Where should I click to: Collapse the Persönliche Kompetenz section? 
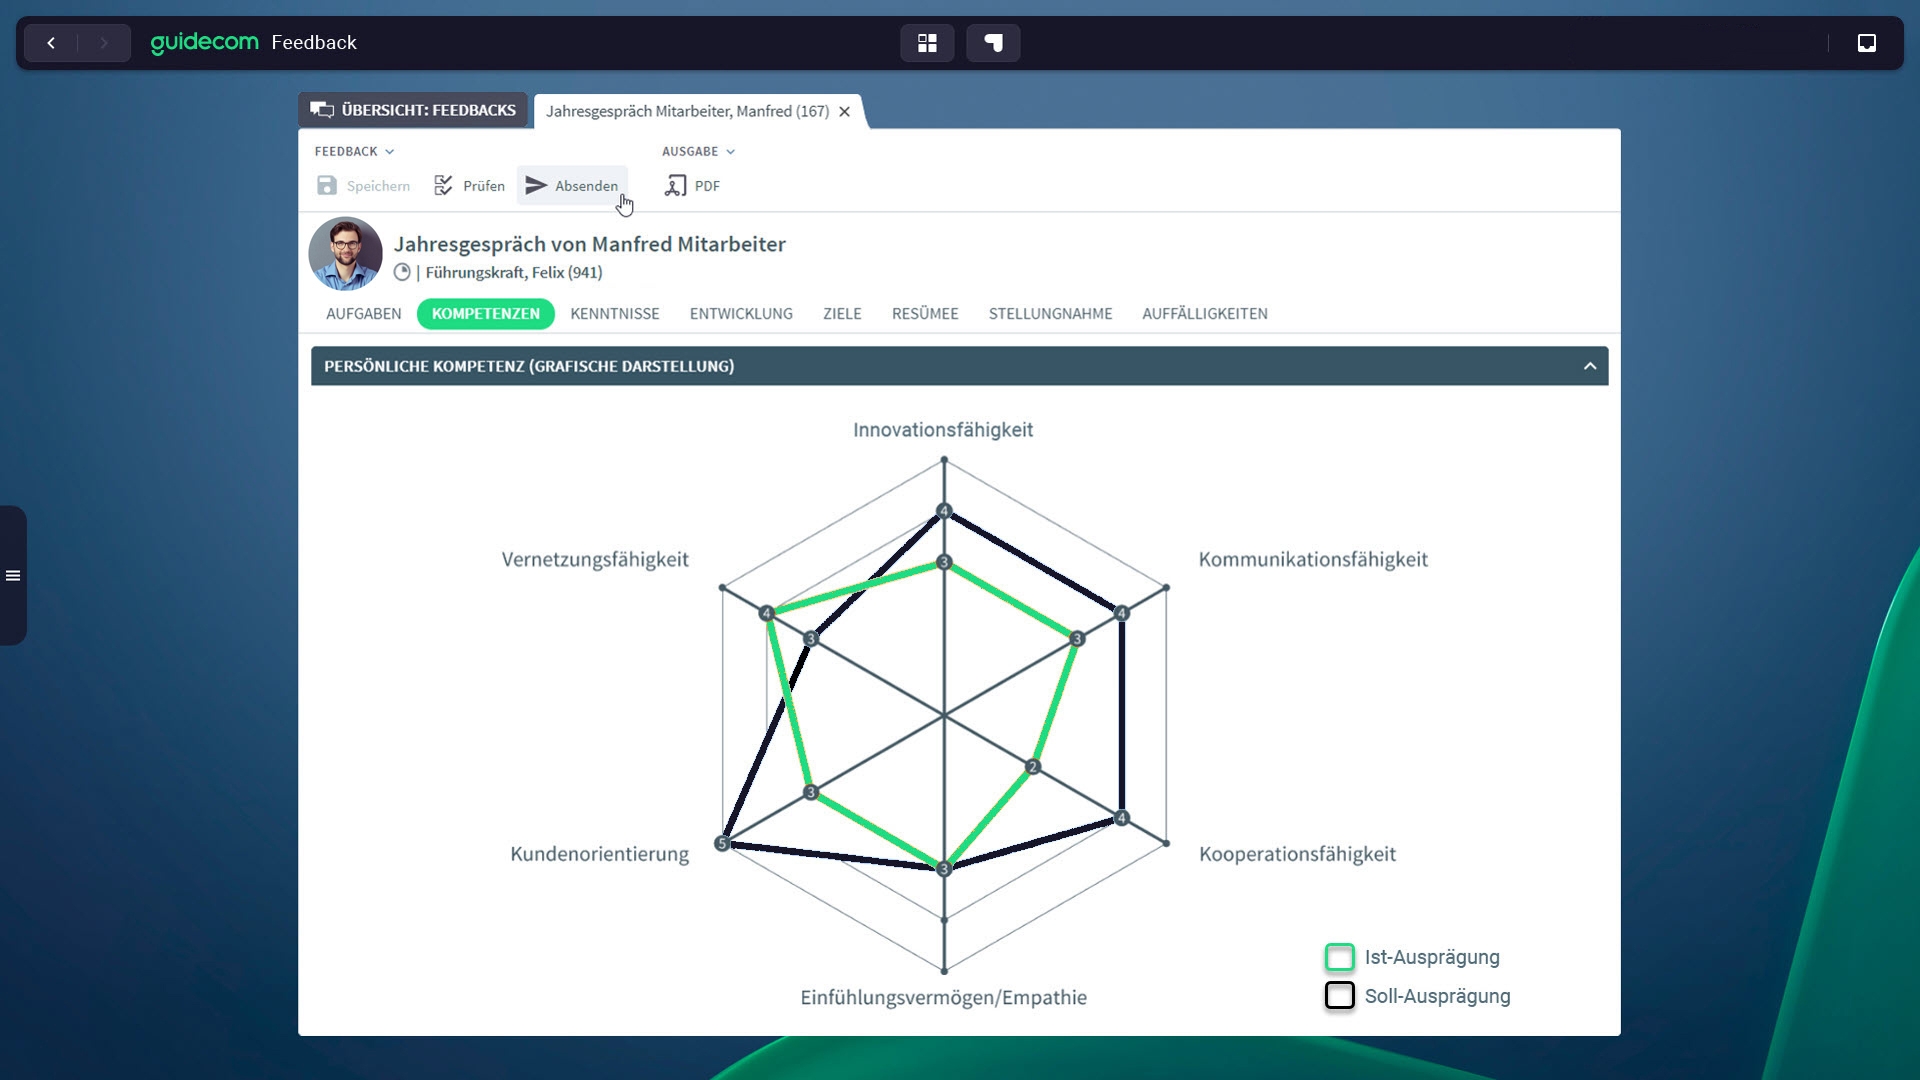[x=1589, y=366]
